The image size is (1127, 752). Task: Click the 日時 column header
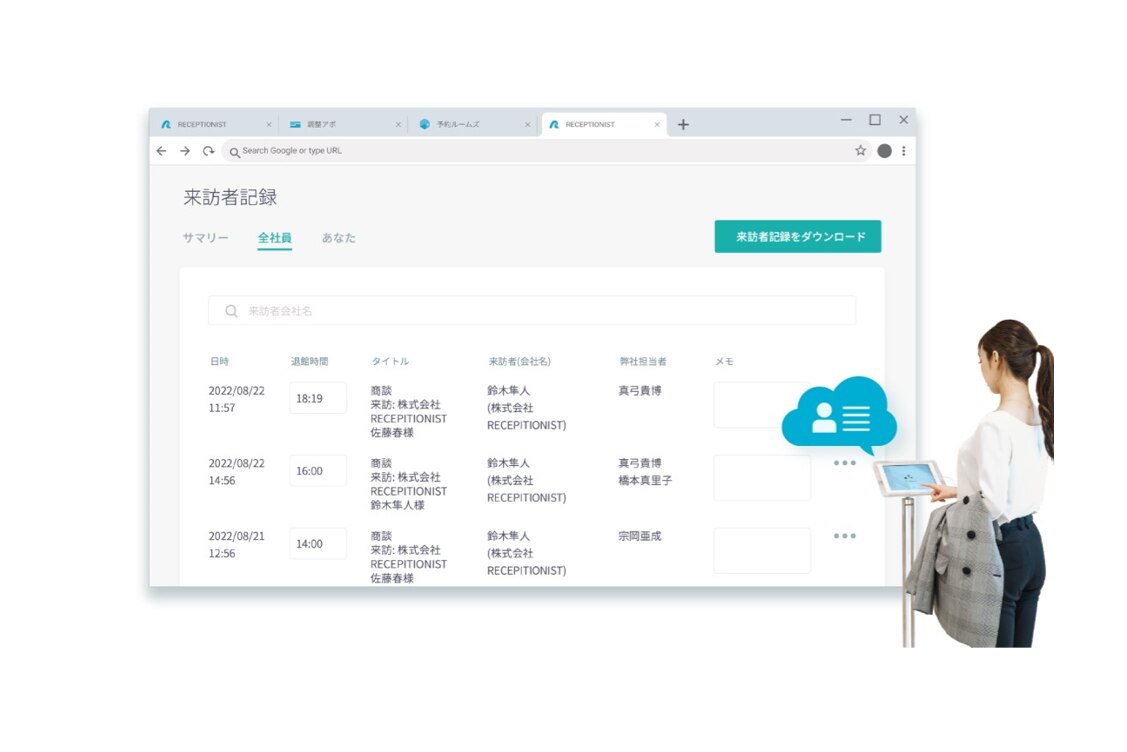tap(219, 362)
